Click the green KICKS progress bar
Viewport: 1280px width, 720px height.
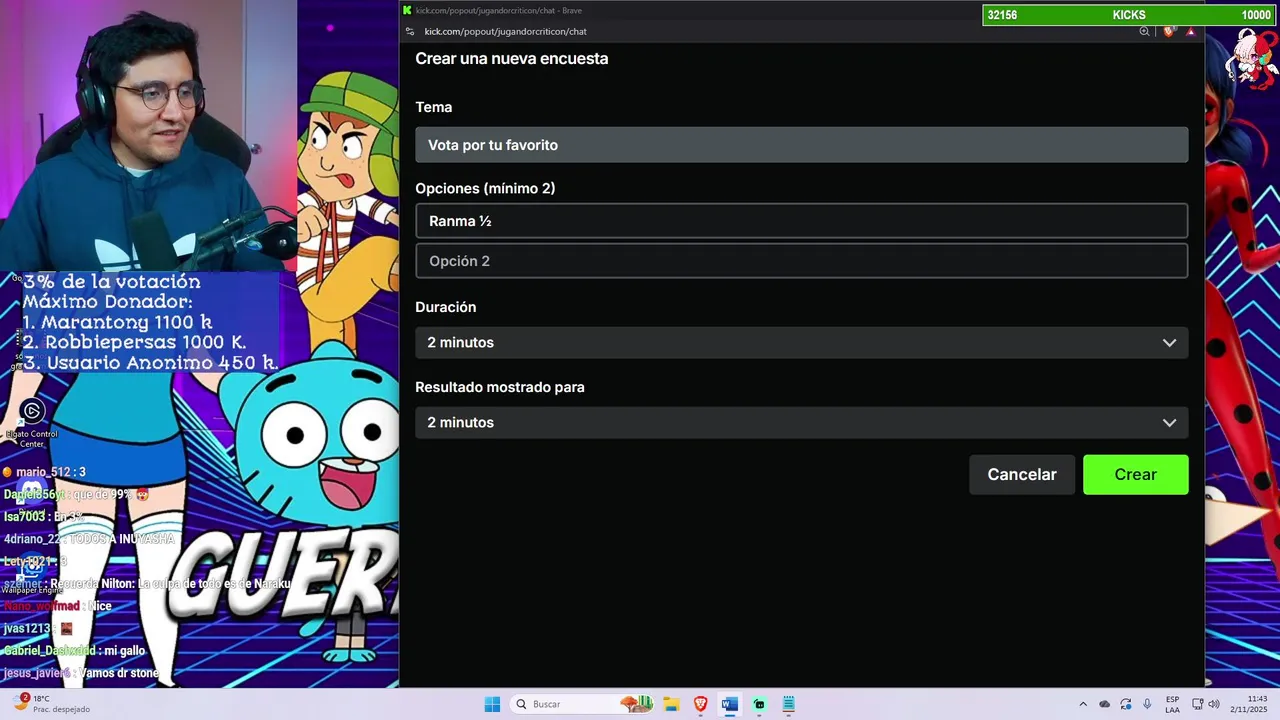pyautogui.click(x=1129, y=15)
